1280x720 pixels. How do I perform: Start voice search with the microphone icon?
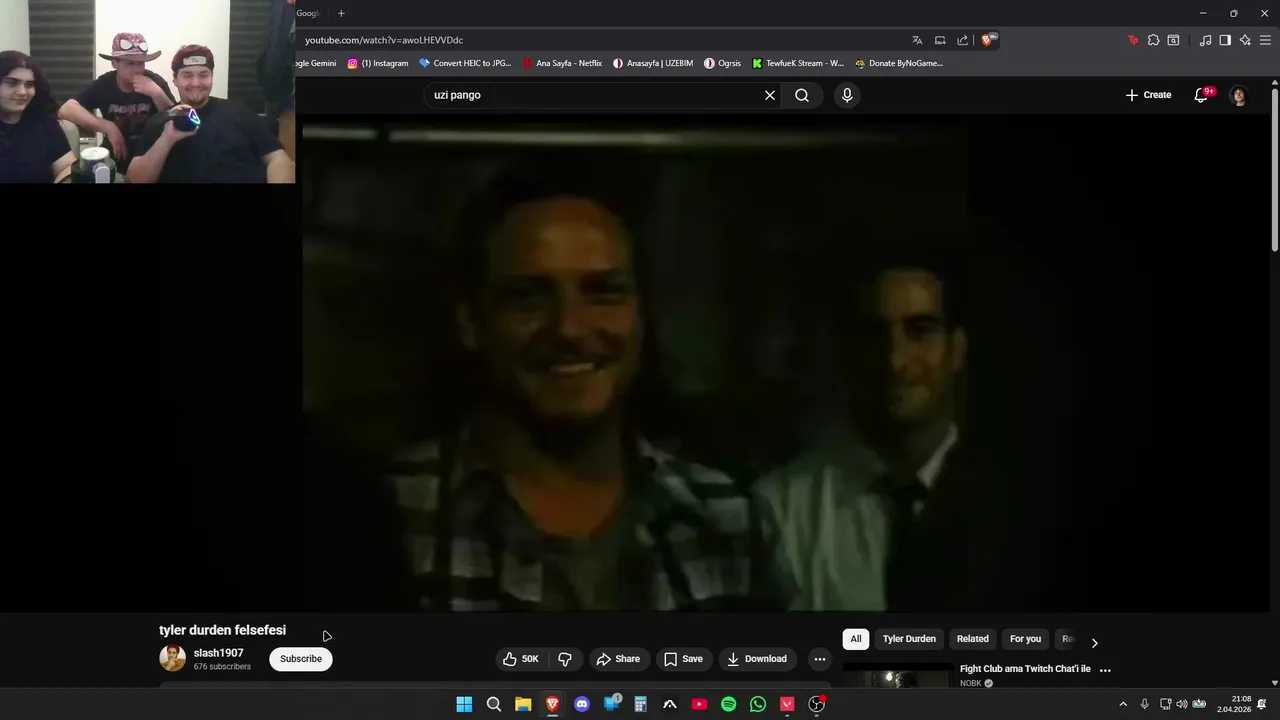tap(847, 95)
